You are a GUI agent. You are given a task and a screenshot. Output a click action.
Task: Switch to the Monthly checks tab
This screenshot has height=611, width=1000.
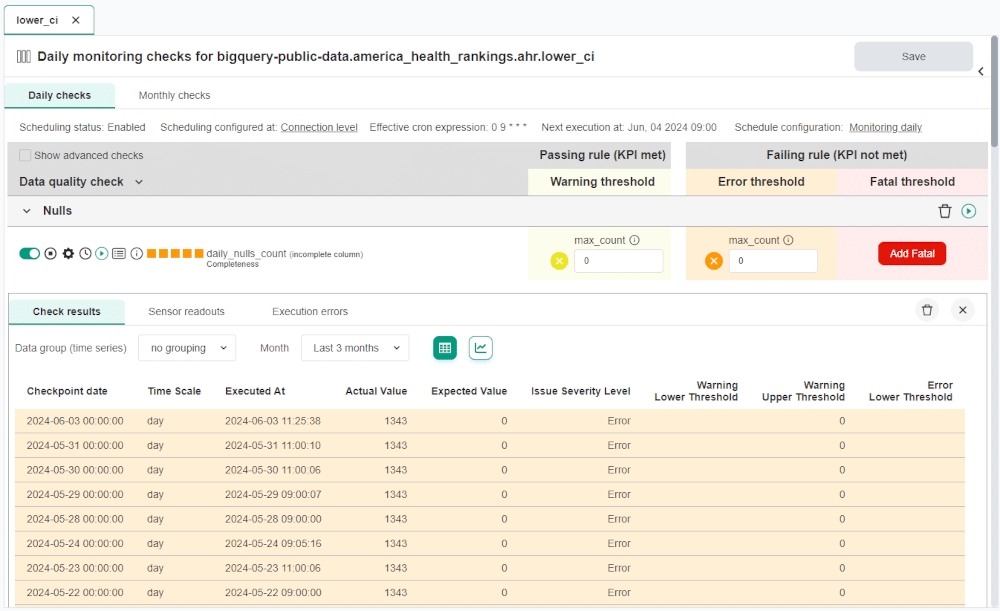click(174, 96)
